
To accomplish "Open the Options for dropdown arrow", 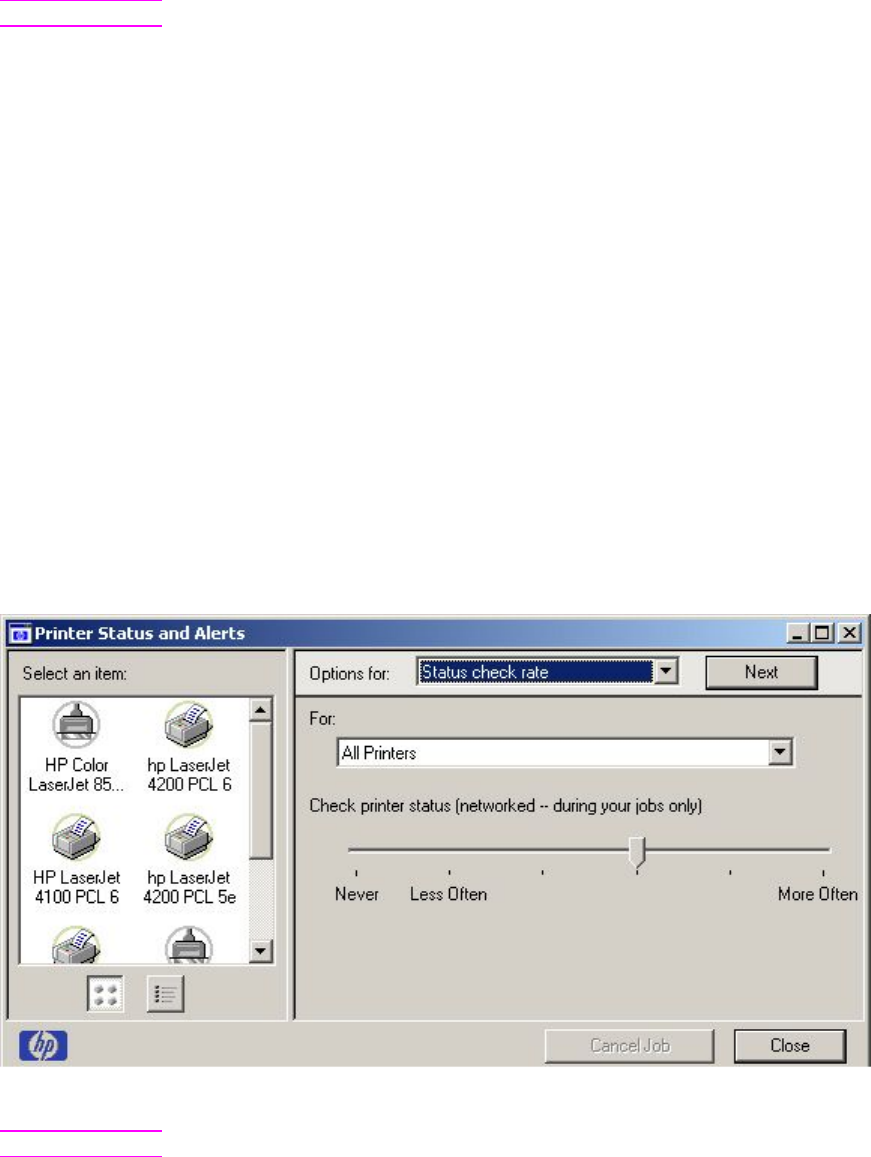I will pyautogui.click(x=666, y=671).
